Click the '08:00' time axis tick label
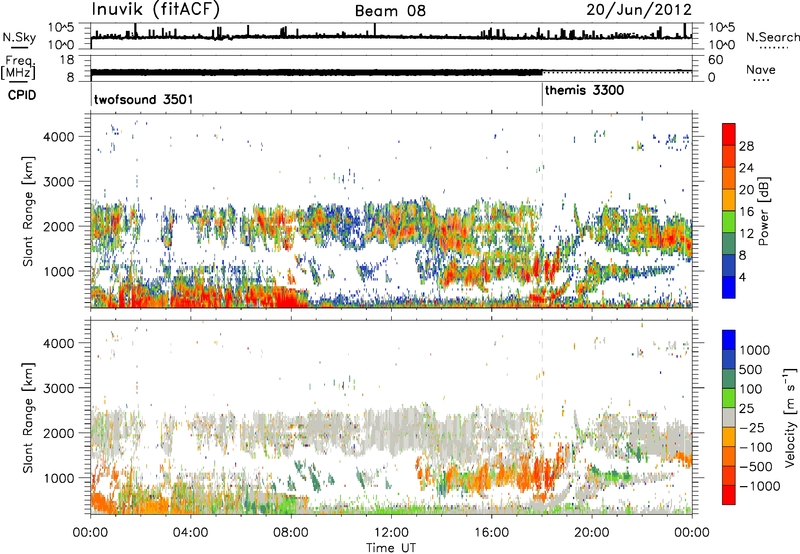Screen dimensions: 800x554 coord(291,533)
